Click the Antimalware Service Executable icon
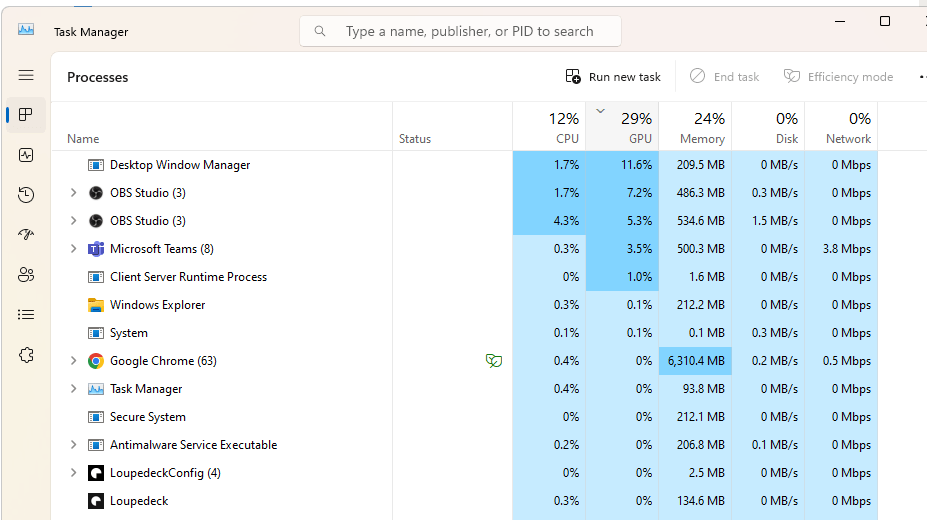Image resolution: width=927 pixels, height=520 pixels. click(96, 445)
